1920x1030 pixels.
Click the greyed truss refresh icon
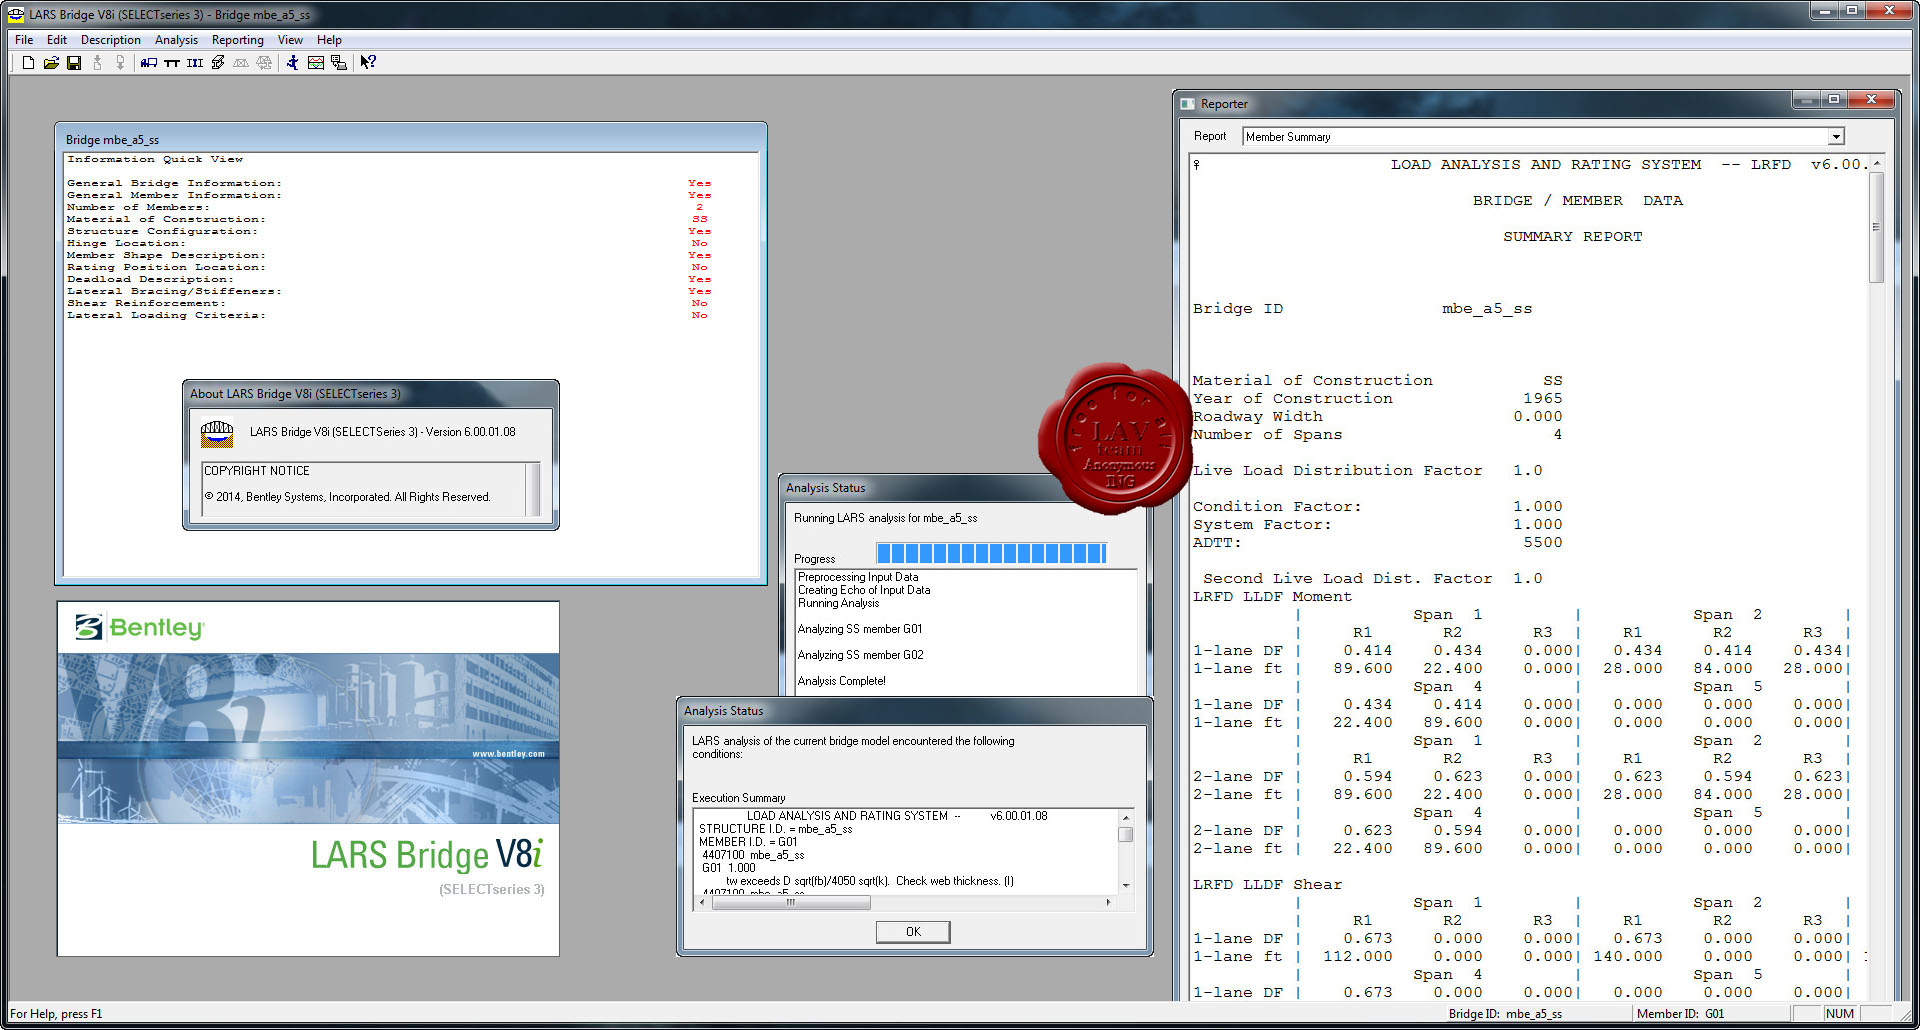click(264, 63)
